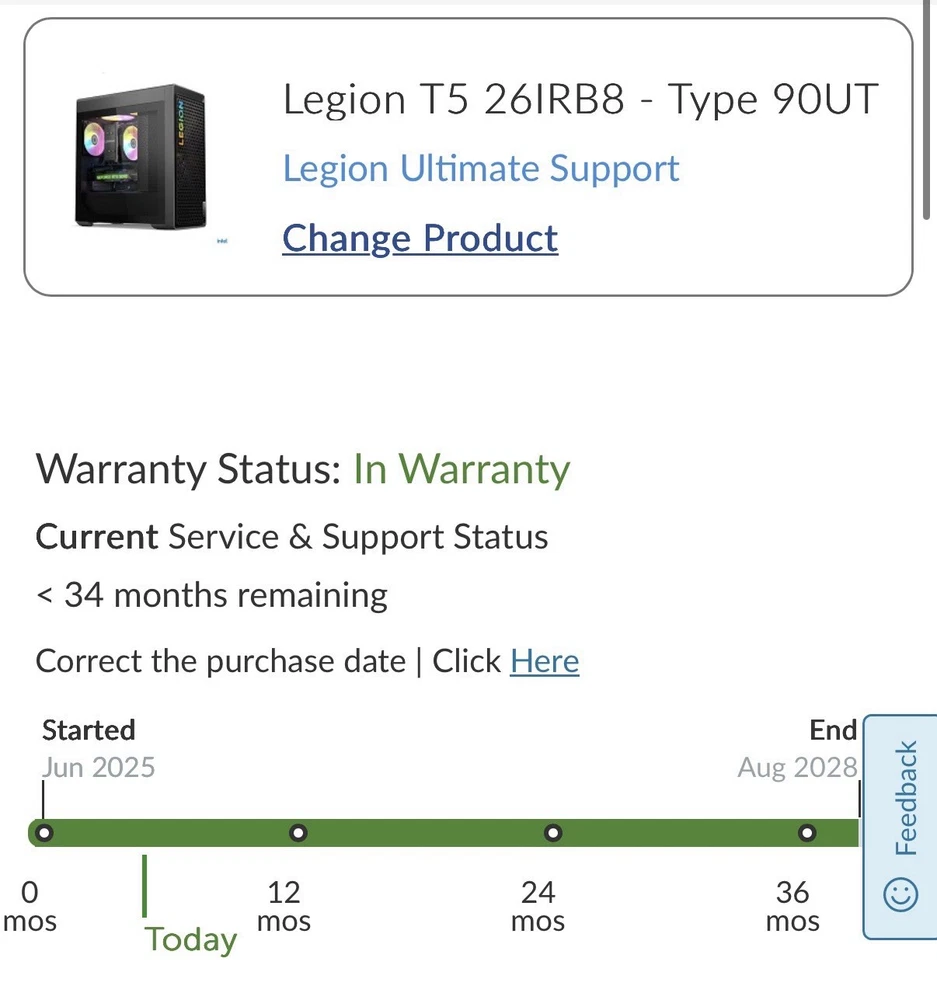Click the Legion T5 26IRB8 product title

click(x=580, y=100)
